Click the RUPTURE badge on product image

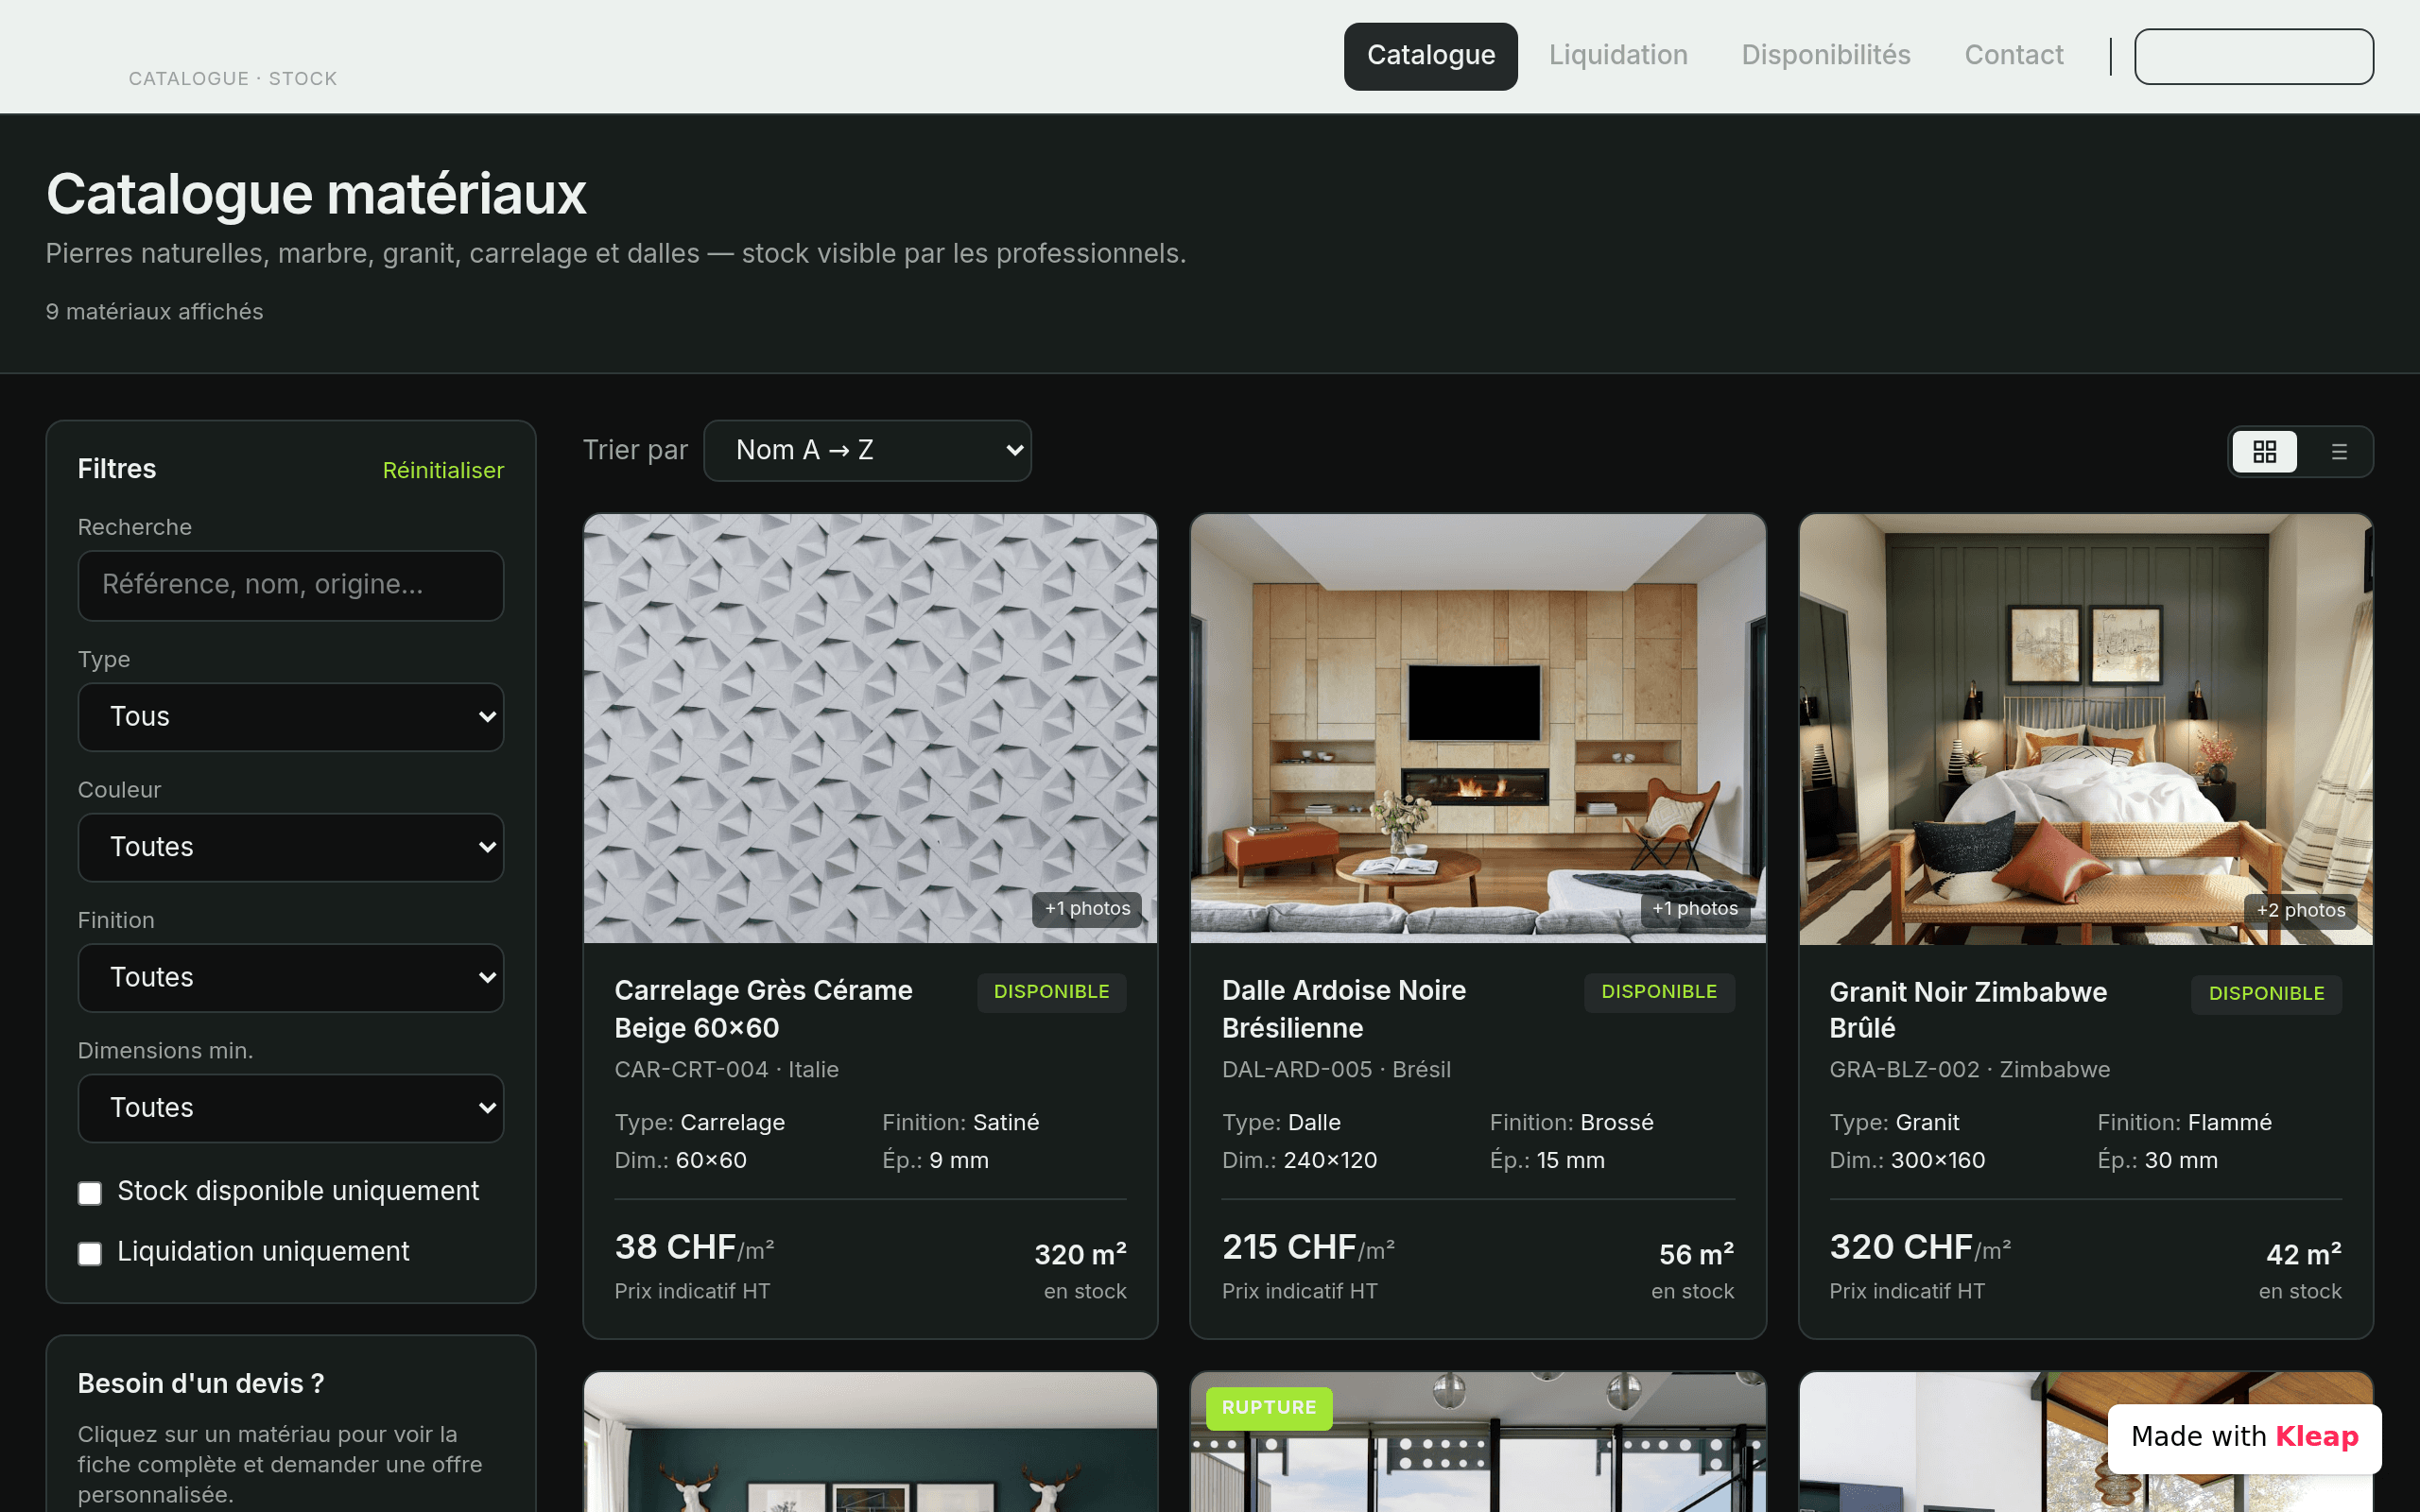click(x=1269, y=1408)
